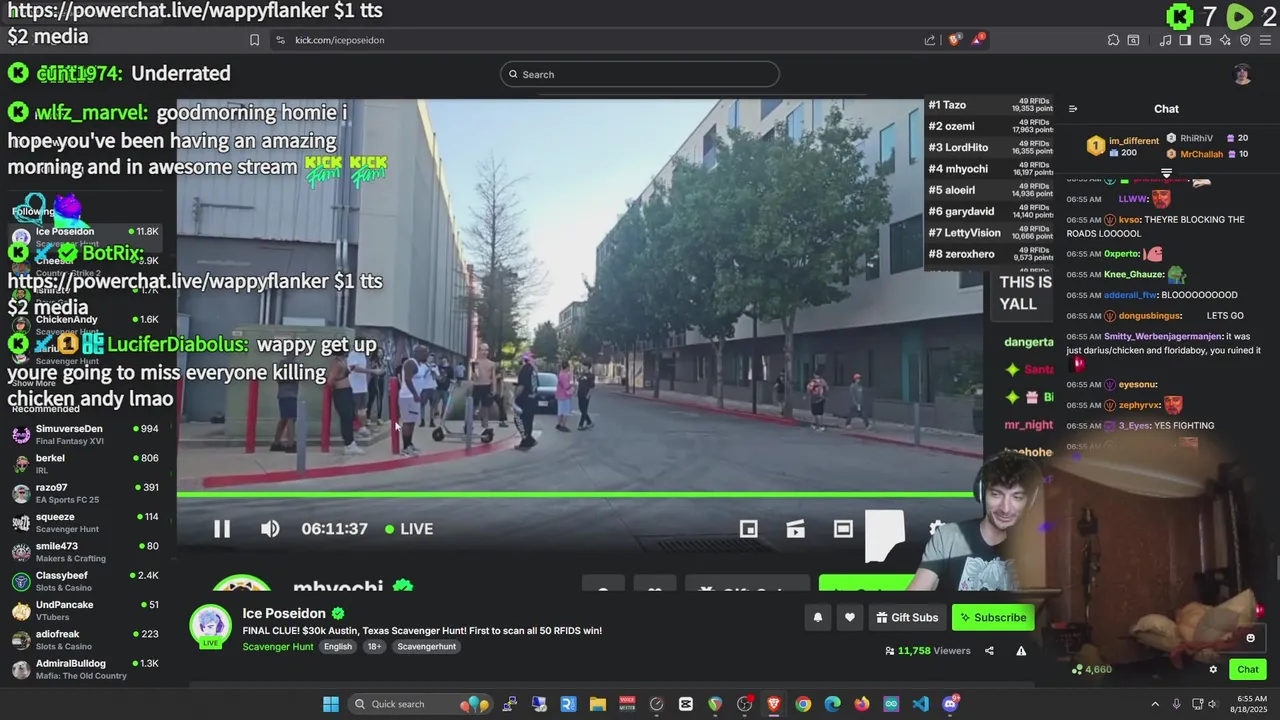
Task: Open Google Chrome from taskbar
Action: [803, 704]
